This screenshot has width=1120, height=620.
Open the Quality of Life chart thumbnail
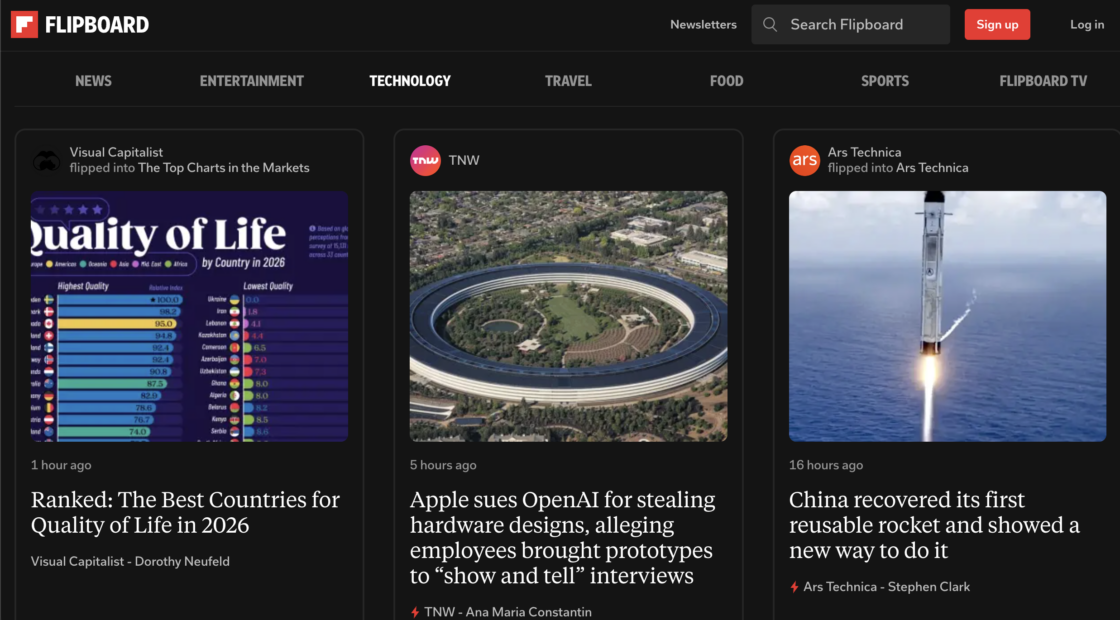(x=189, y=316)
